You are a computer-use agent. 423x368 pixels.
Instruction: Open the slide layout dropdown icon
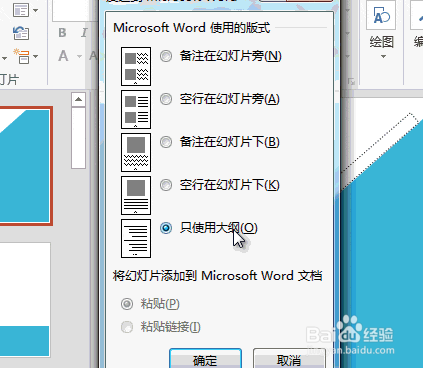tap(21, 10)
